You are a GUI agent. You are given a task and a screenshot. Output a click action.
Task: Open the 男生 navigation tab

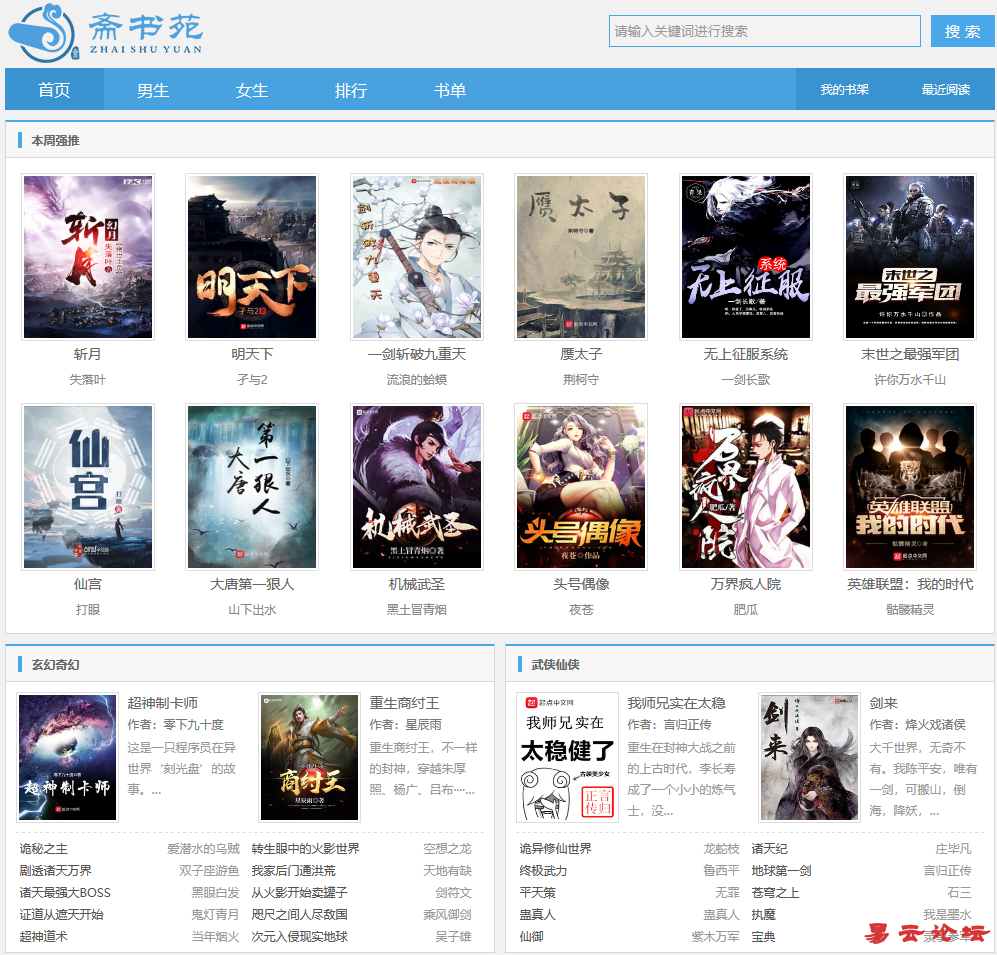tap(153, 90)
